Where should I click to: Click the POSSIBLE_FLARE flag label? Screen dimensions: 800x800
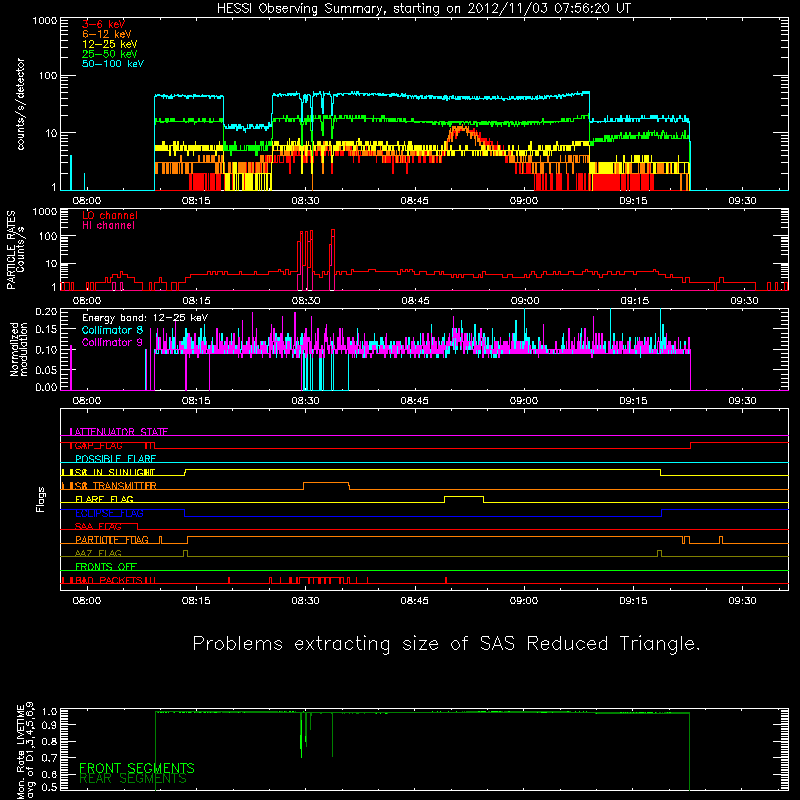(115, 459)
